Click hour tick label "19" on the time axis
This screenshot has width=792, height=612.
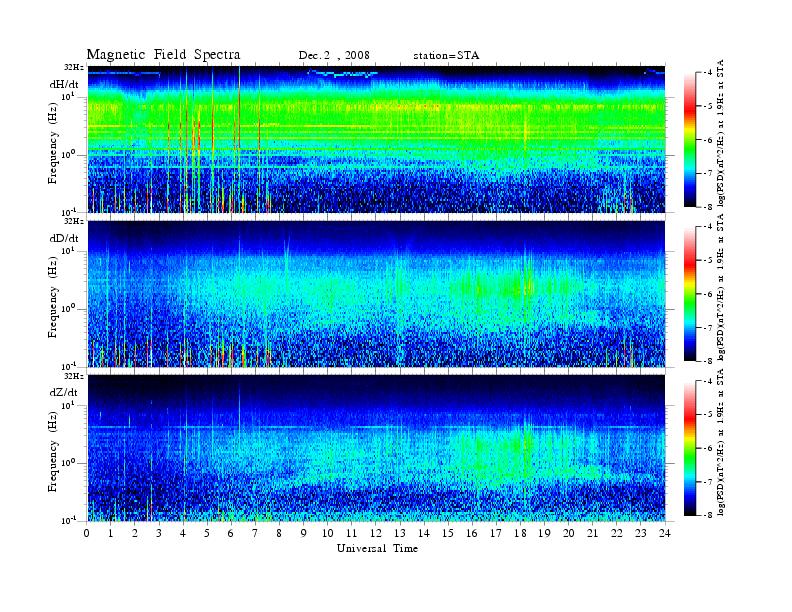coord(544,533)
